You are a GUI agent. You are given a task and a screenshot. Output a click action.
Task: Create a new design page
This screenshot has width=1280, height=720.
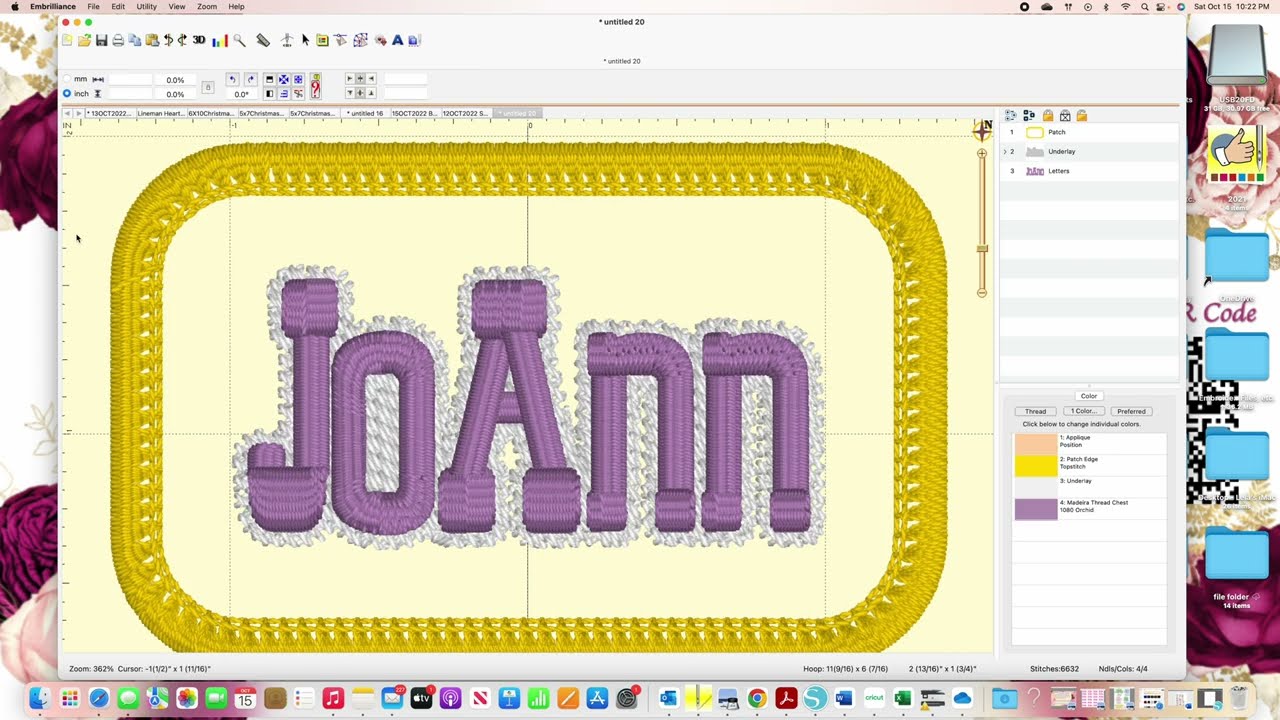pos(67,40)
